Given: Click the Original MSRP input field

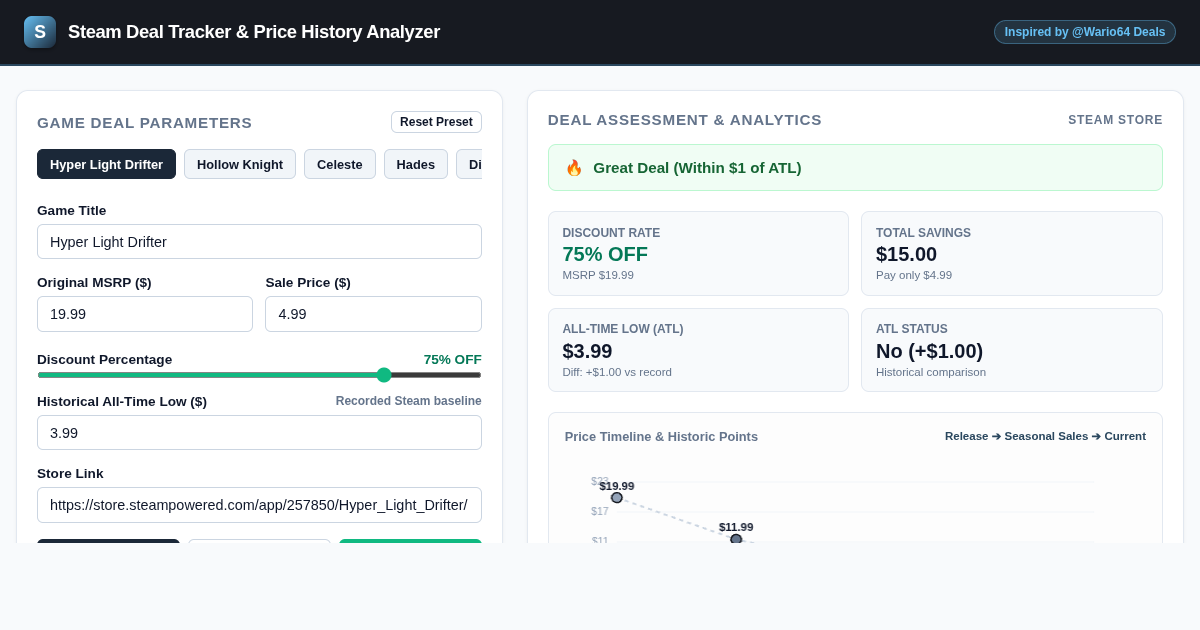Looking at the screenshot, I should click(145, 314).
